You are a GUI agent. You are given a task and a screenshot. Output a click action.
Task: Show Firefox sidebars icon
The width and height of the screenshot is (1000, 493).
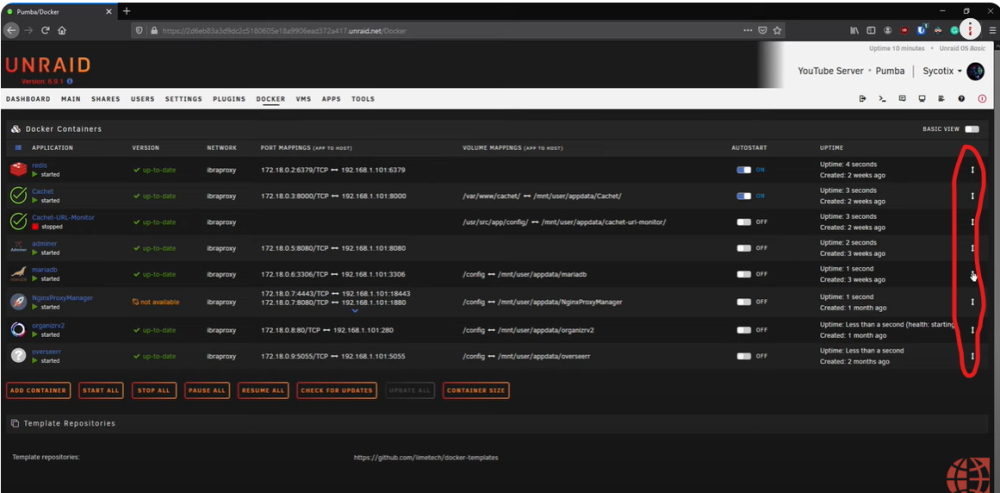pyautogui.click(x=871, y=30)
